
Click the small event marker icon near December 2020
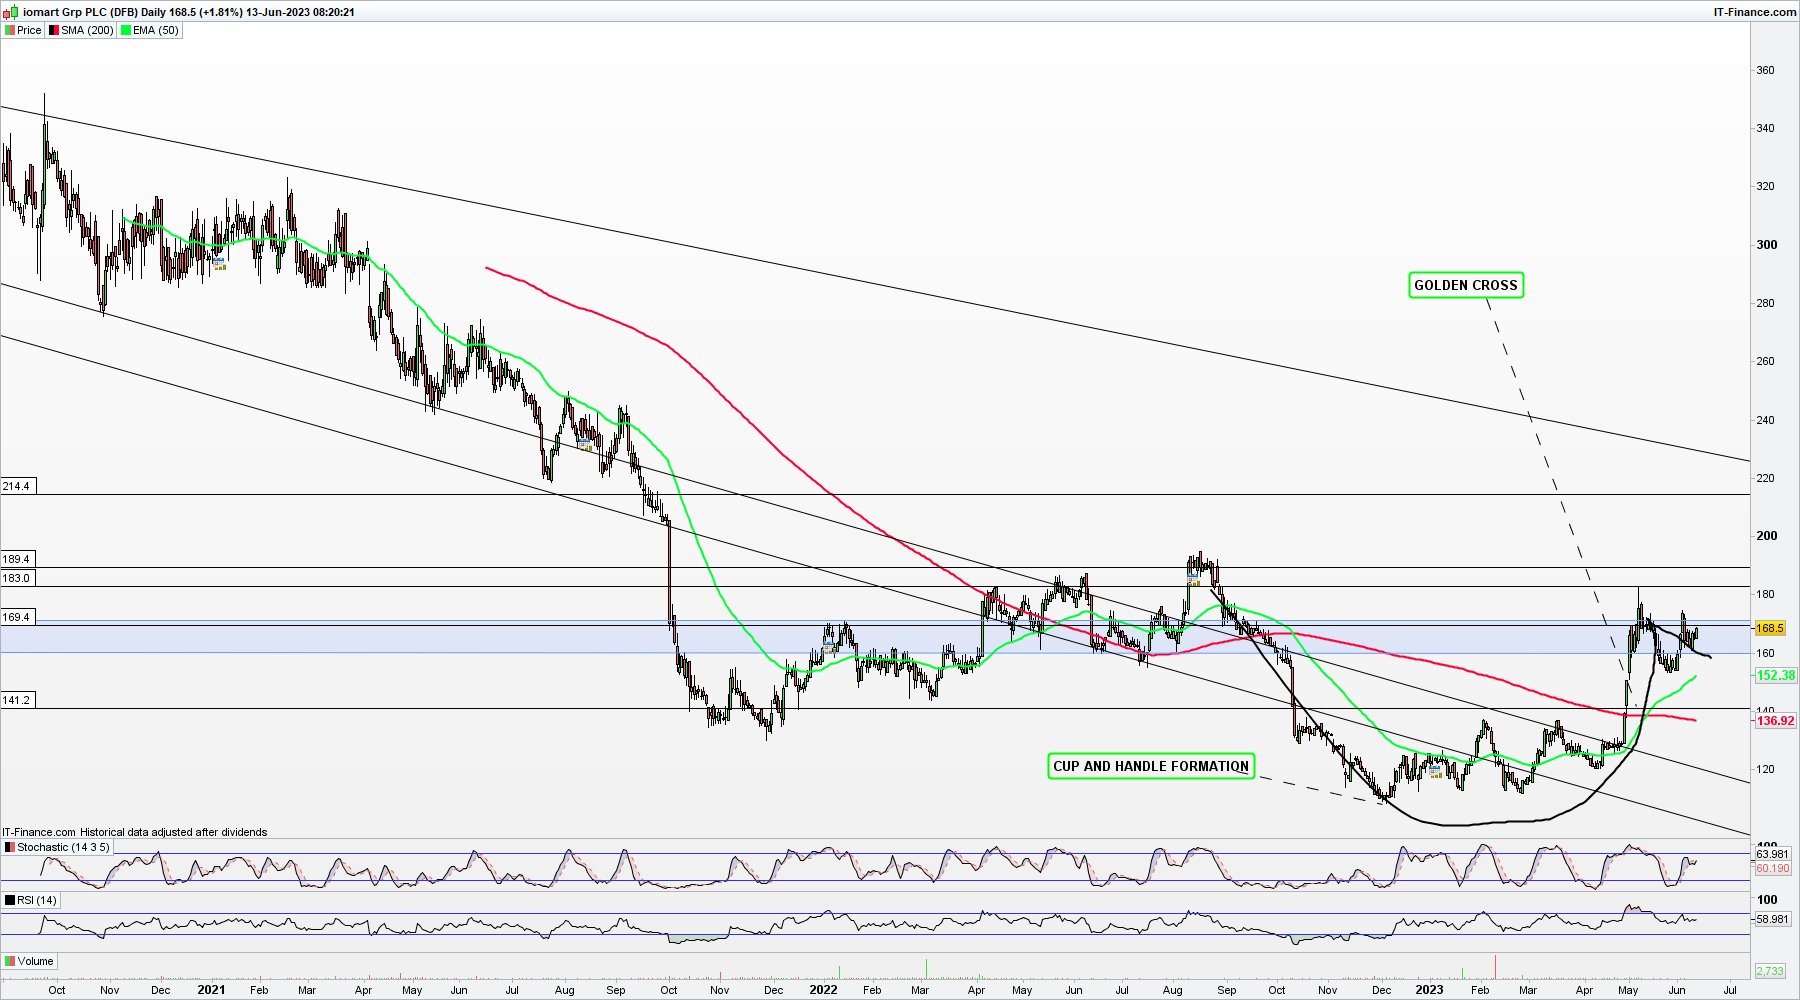coord(219,264)
